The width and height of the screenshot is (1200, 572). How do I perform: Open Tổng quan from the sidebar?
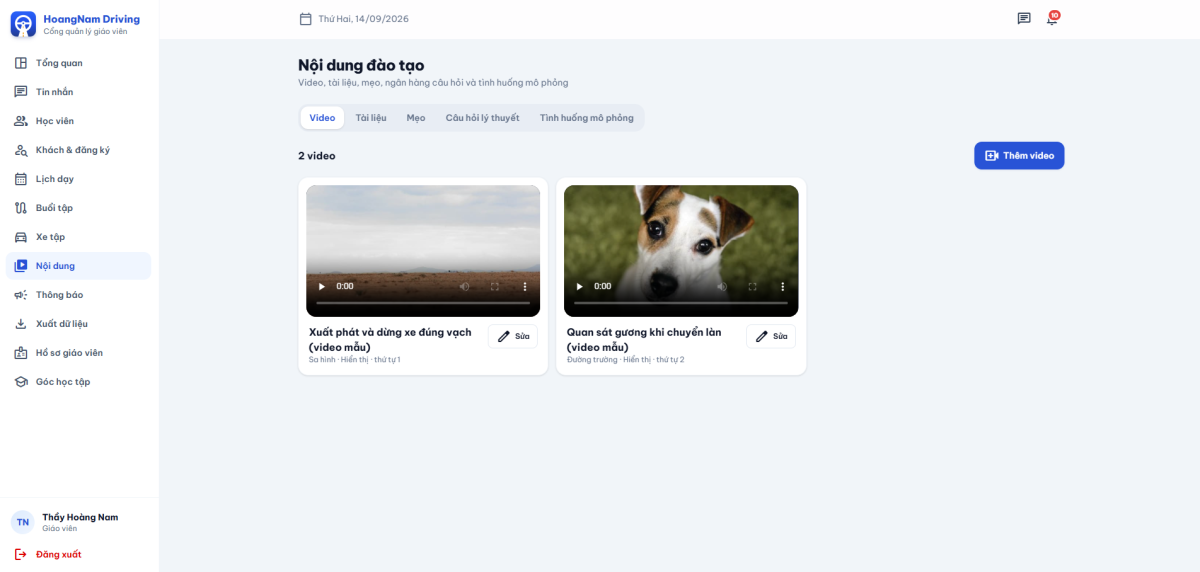[79, 63]
